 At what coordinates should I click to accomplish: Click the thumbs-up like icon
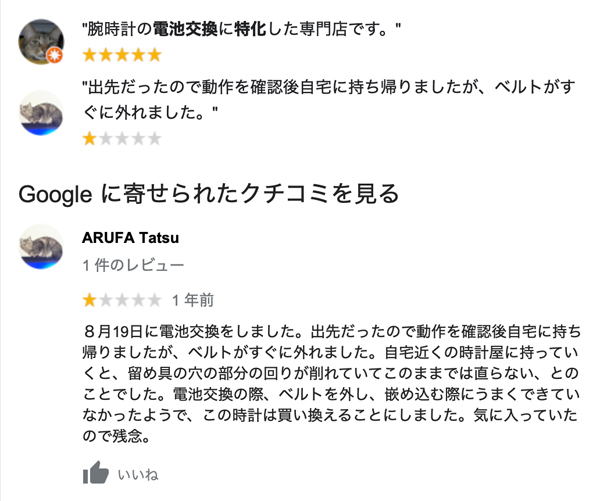coord(96,473)
